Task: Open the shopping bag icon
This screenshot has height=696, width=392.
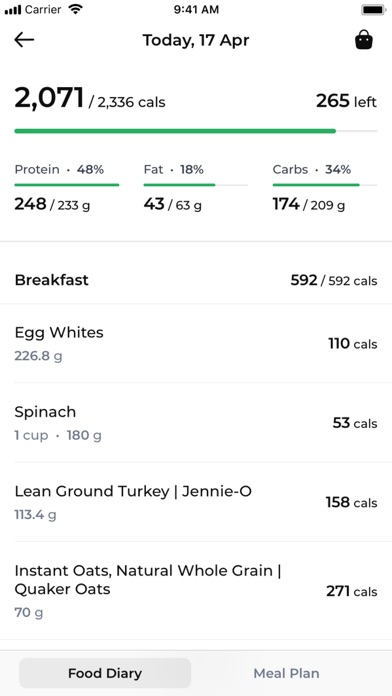Action: (364, 40)
